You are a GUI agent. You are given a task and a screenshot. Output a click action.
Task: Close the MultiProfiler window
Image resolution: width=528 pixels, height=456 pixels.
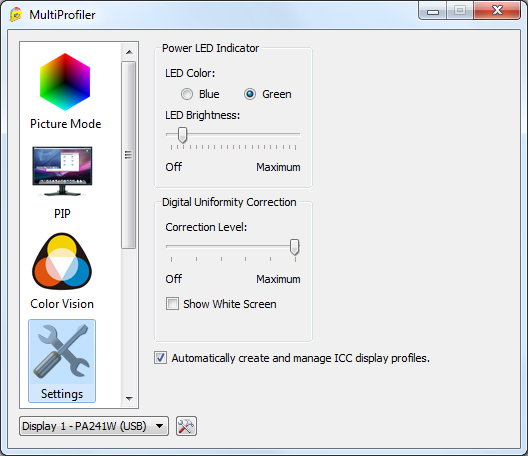[497, 10]
